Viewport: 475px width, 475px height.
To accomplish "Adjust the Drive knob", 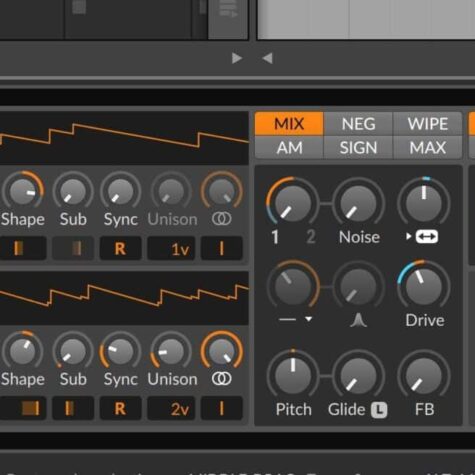I will tap(424, 286).
